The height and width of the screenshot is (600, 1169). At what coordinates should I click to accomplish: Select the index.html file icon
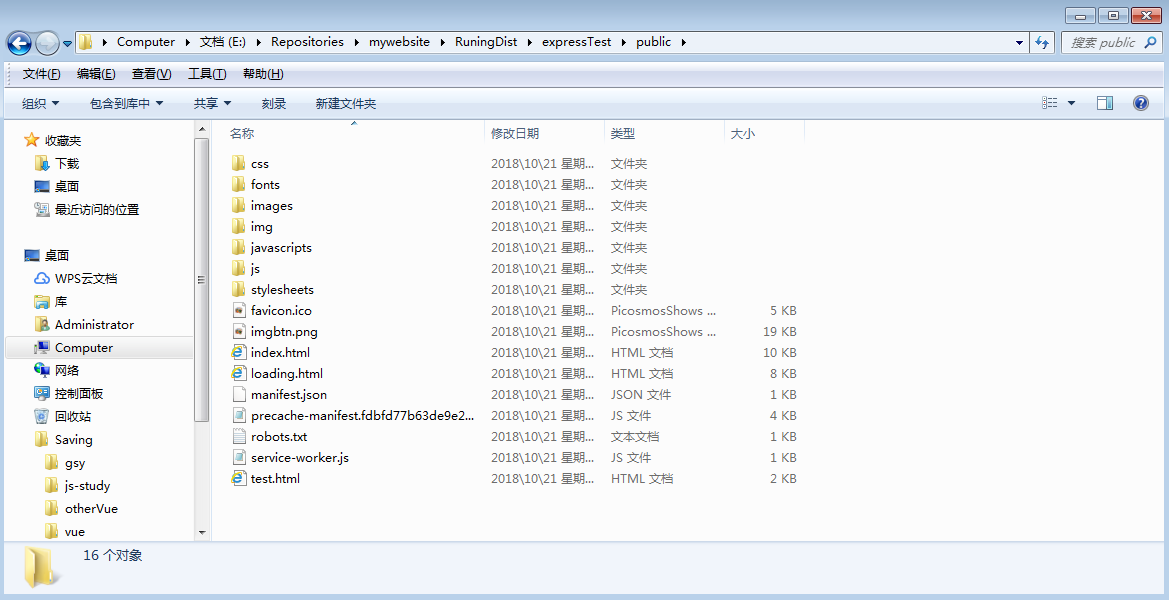(239, 353)
